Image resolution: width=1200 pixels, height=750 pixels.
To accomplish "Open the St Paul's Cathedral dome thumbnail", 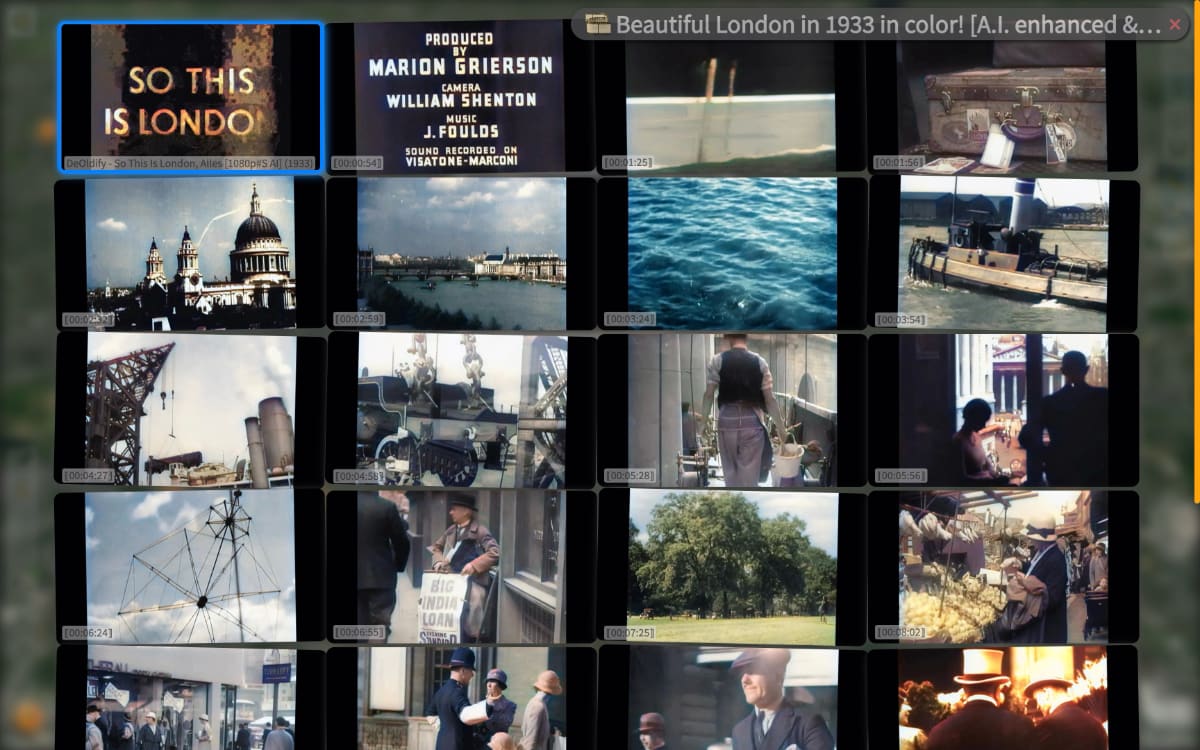I will pos(190,253).
